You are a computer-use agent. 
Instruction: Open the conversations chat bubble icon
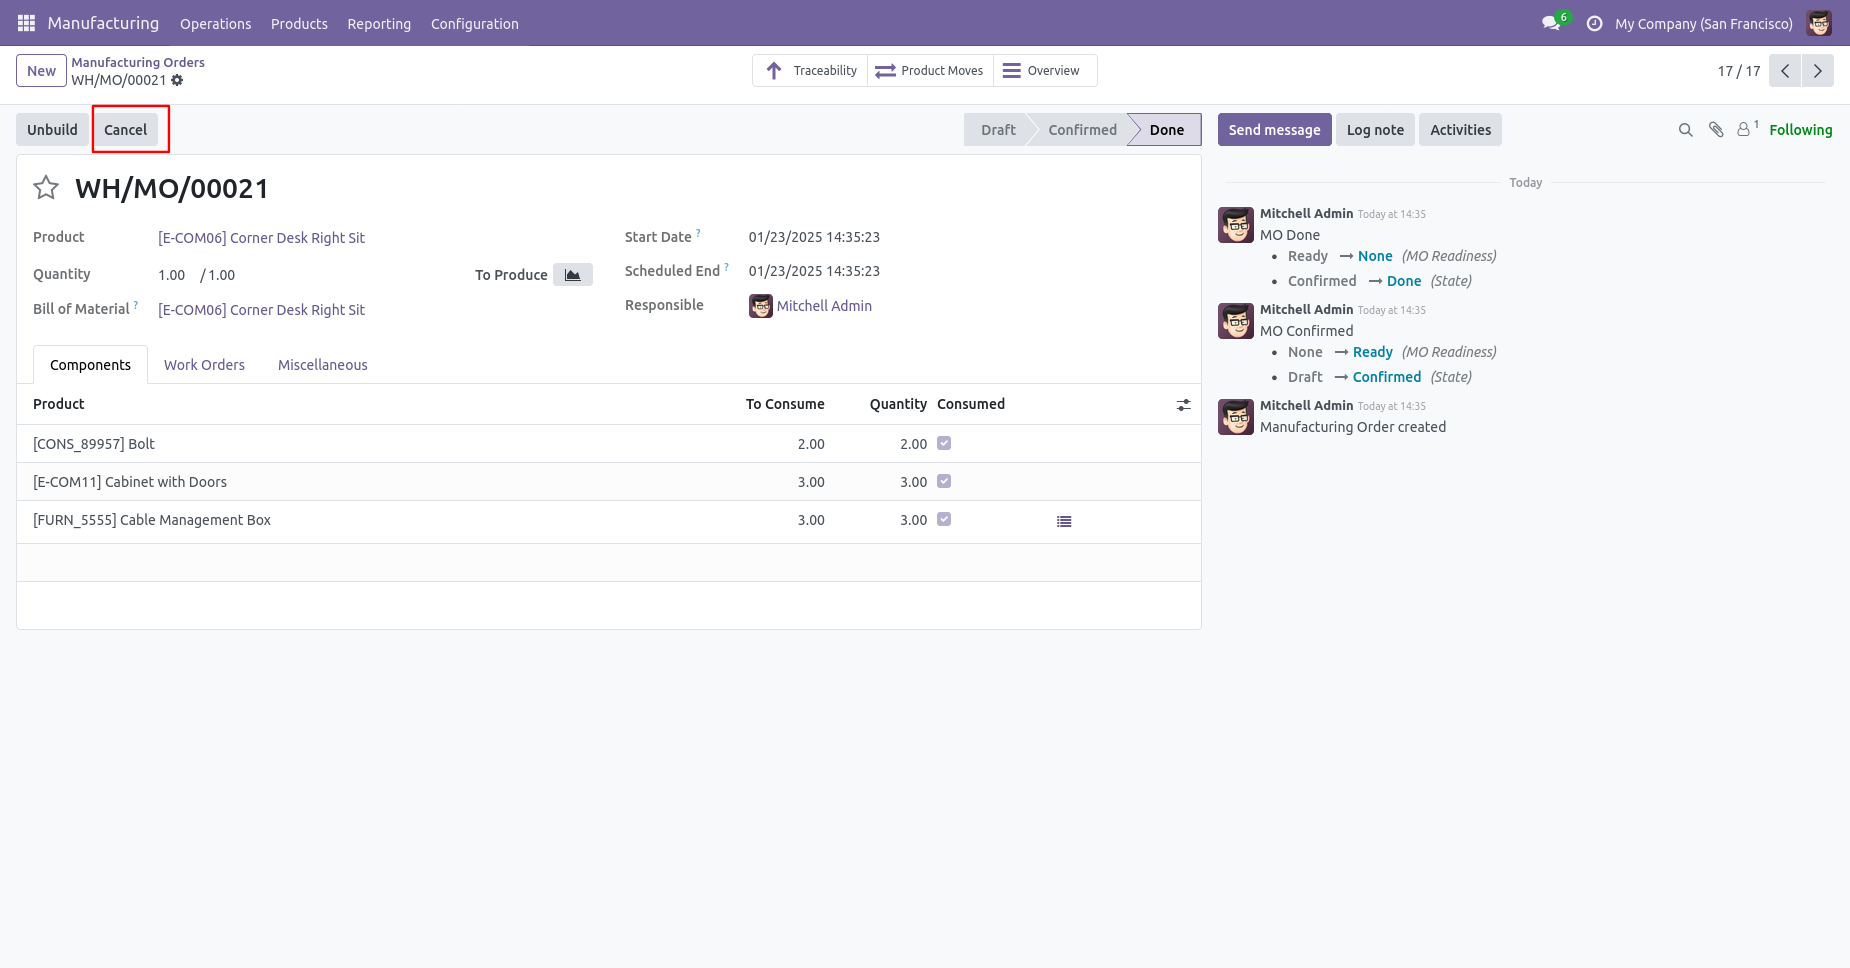1551,23
